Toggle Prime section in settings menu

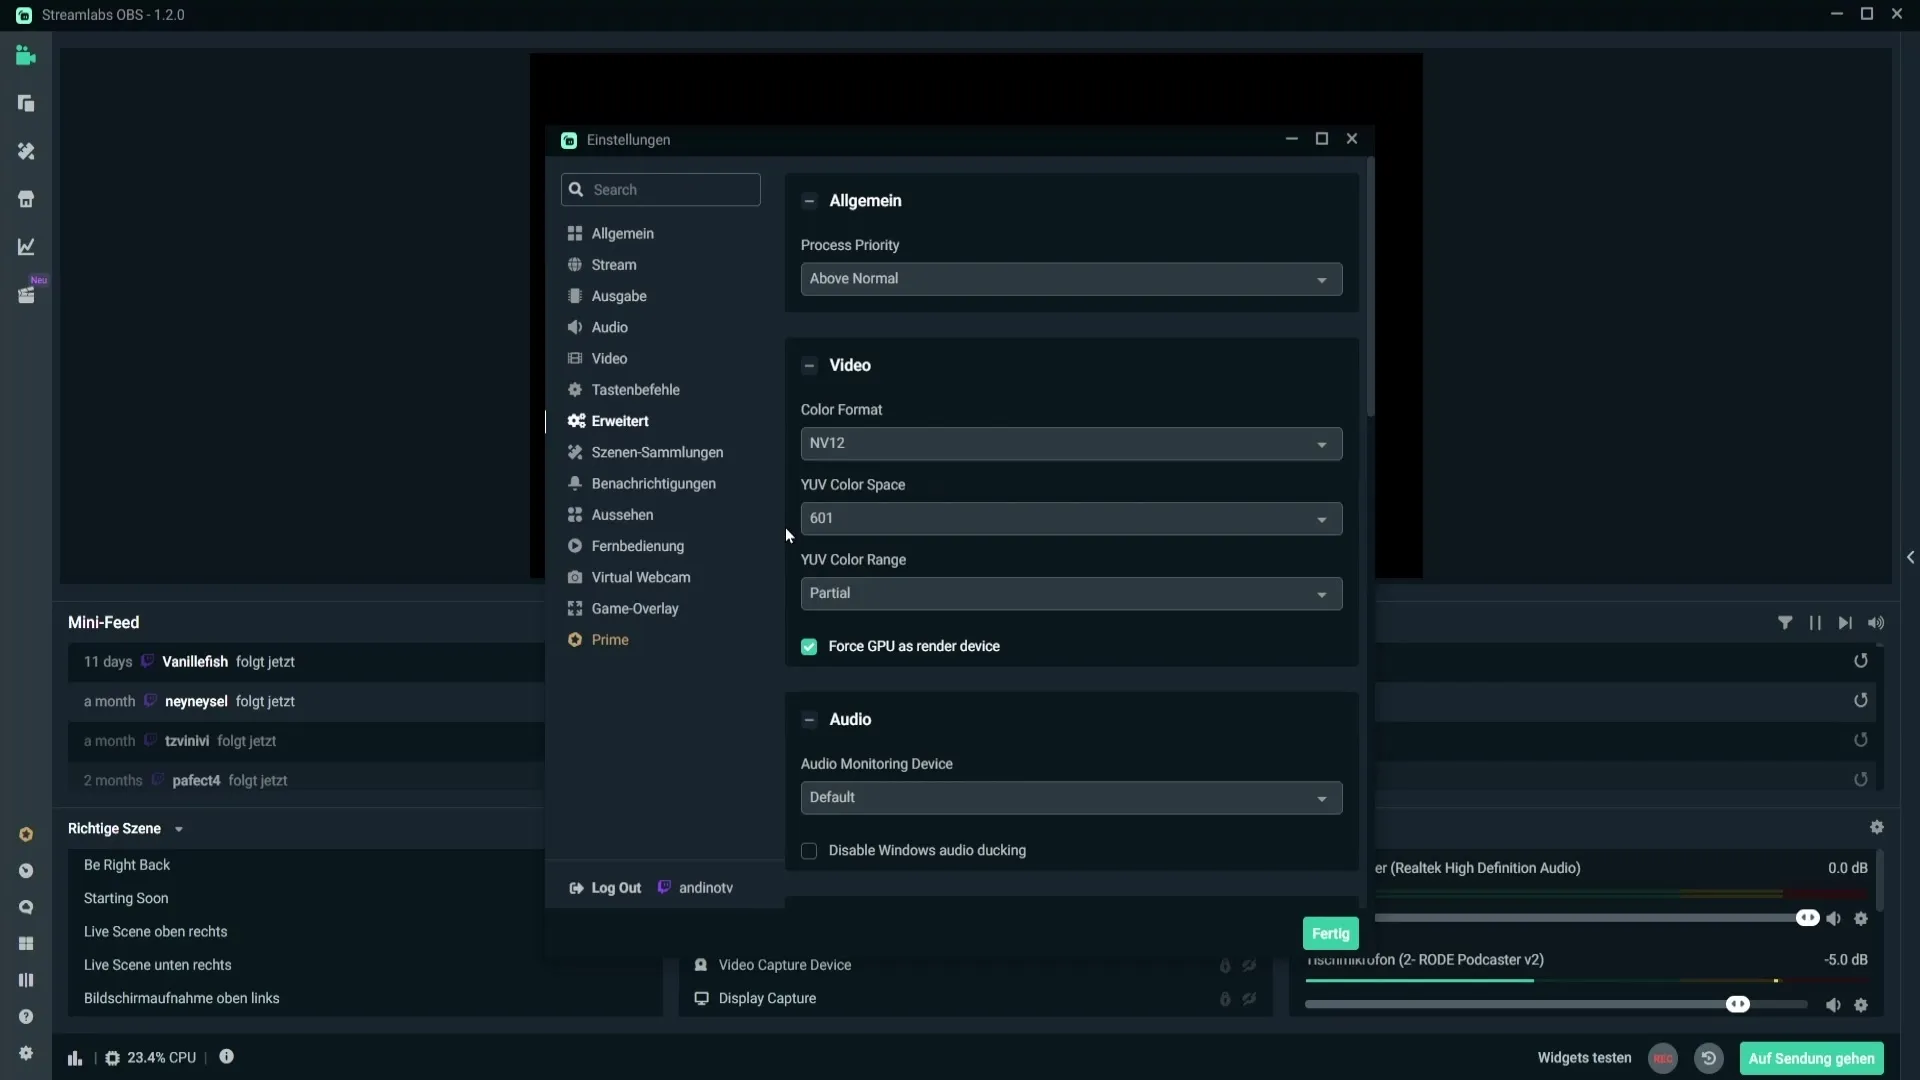pyautogui.click(x=611, y=640)
